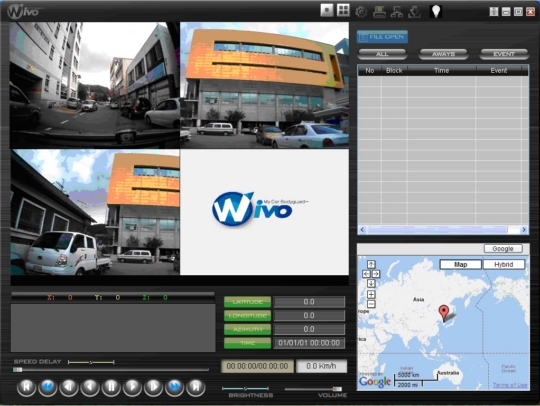
Task: Open a file with FILE OPEN button
Action: [x=382, y=37]
